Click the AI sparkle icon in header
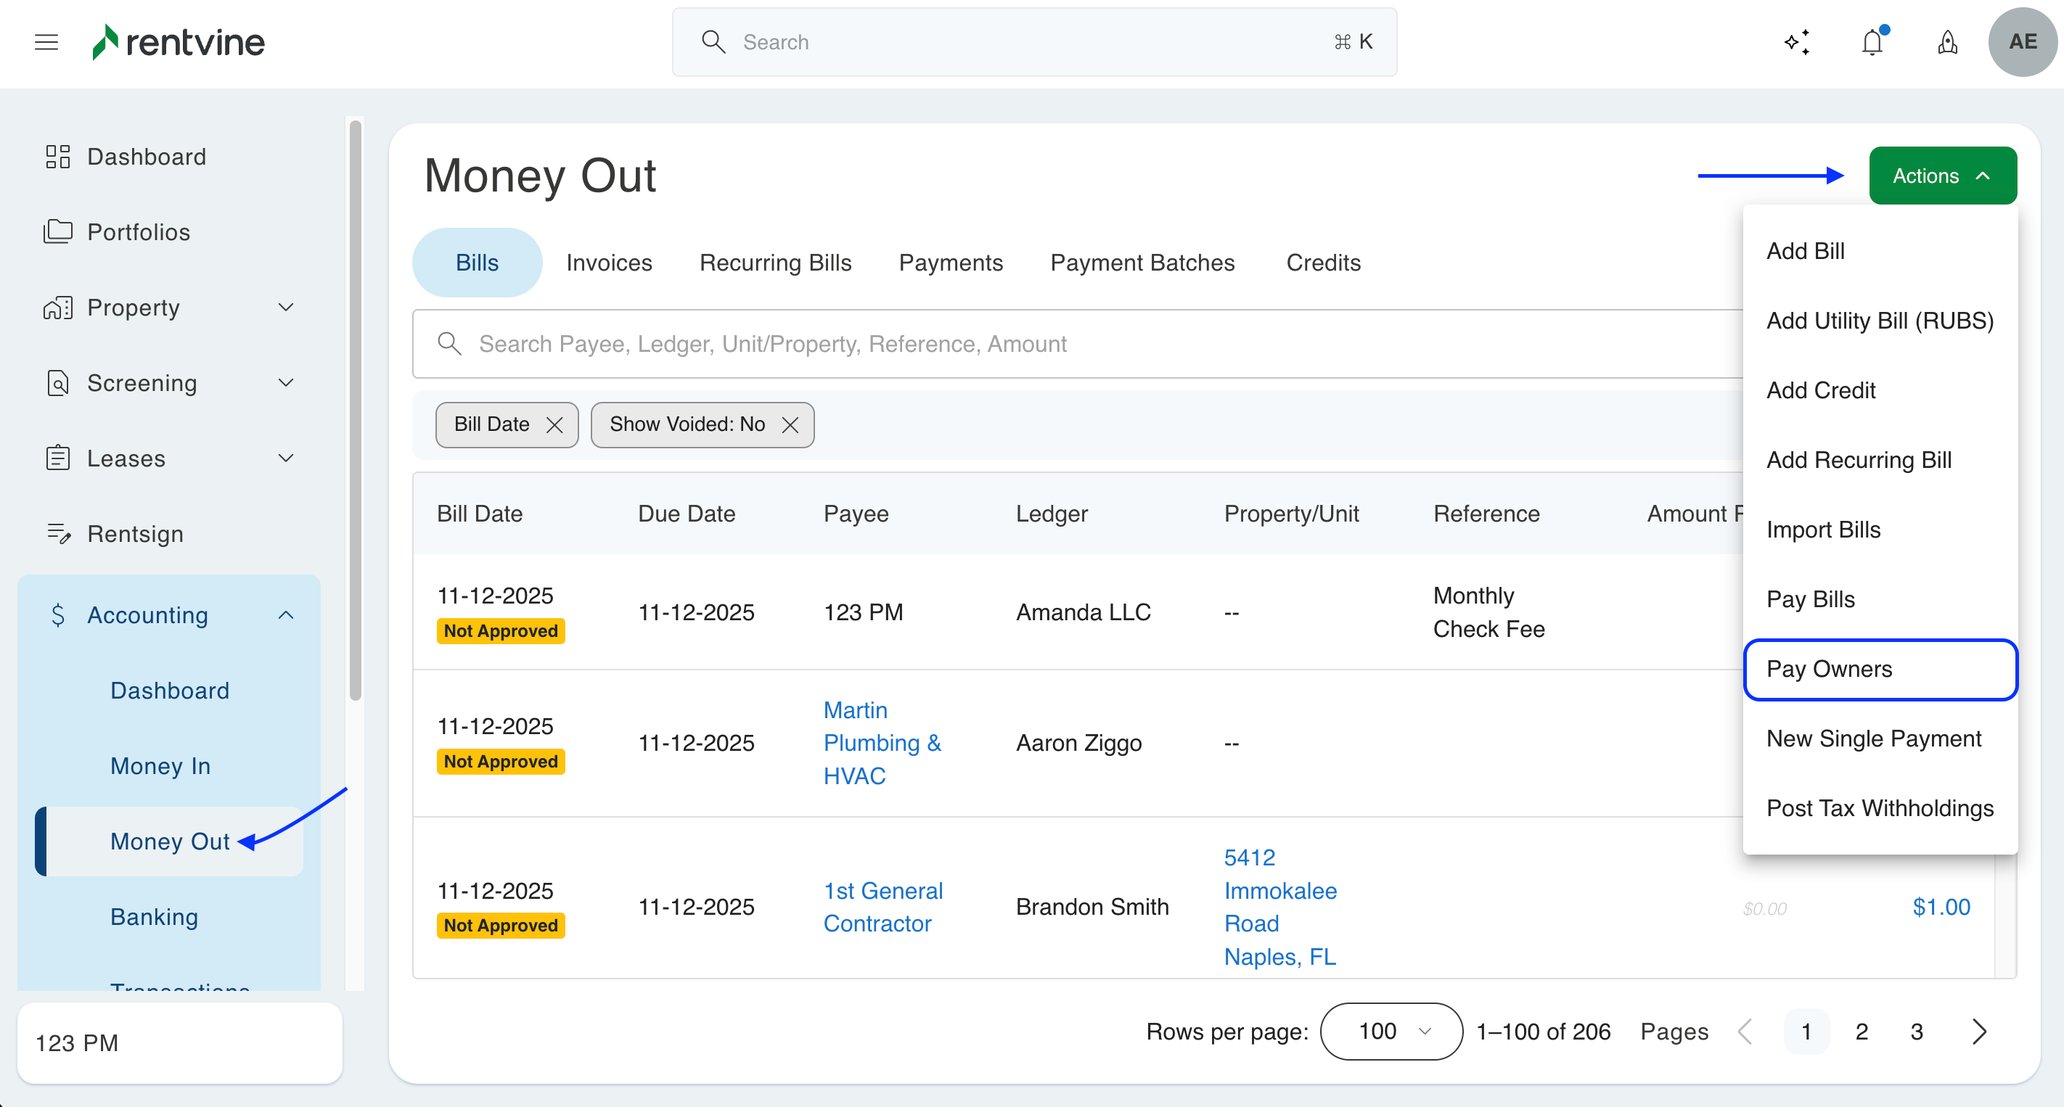The height and width of the screenshot is (1107, 2064). [1797, 42]
